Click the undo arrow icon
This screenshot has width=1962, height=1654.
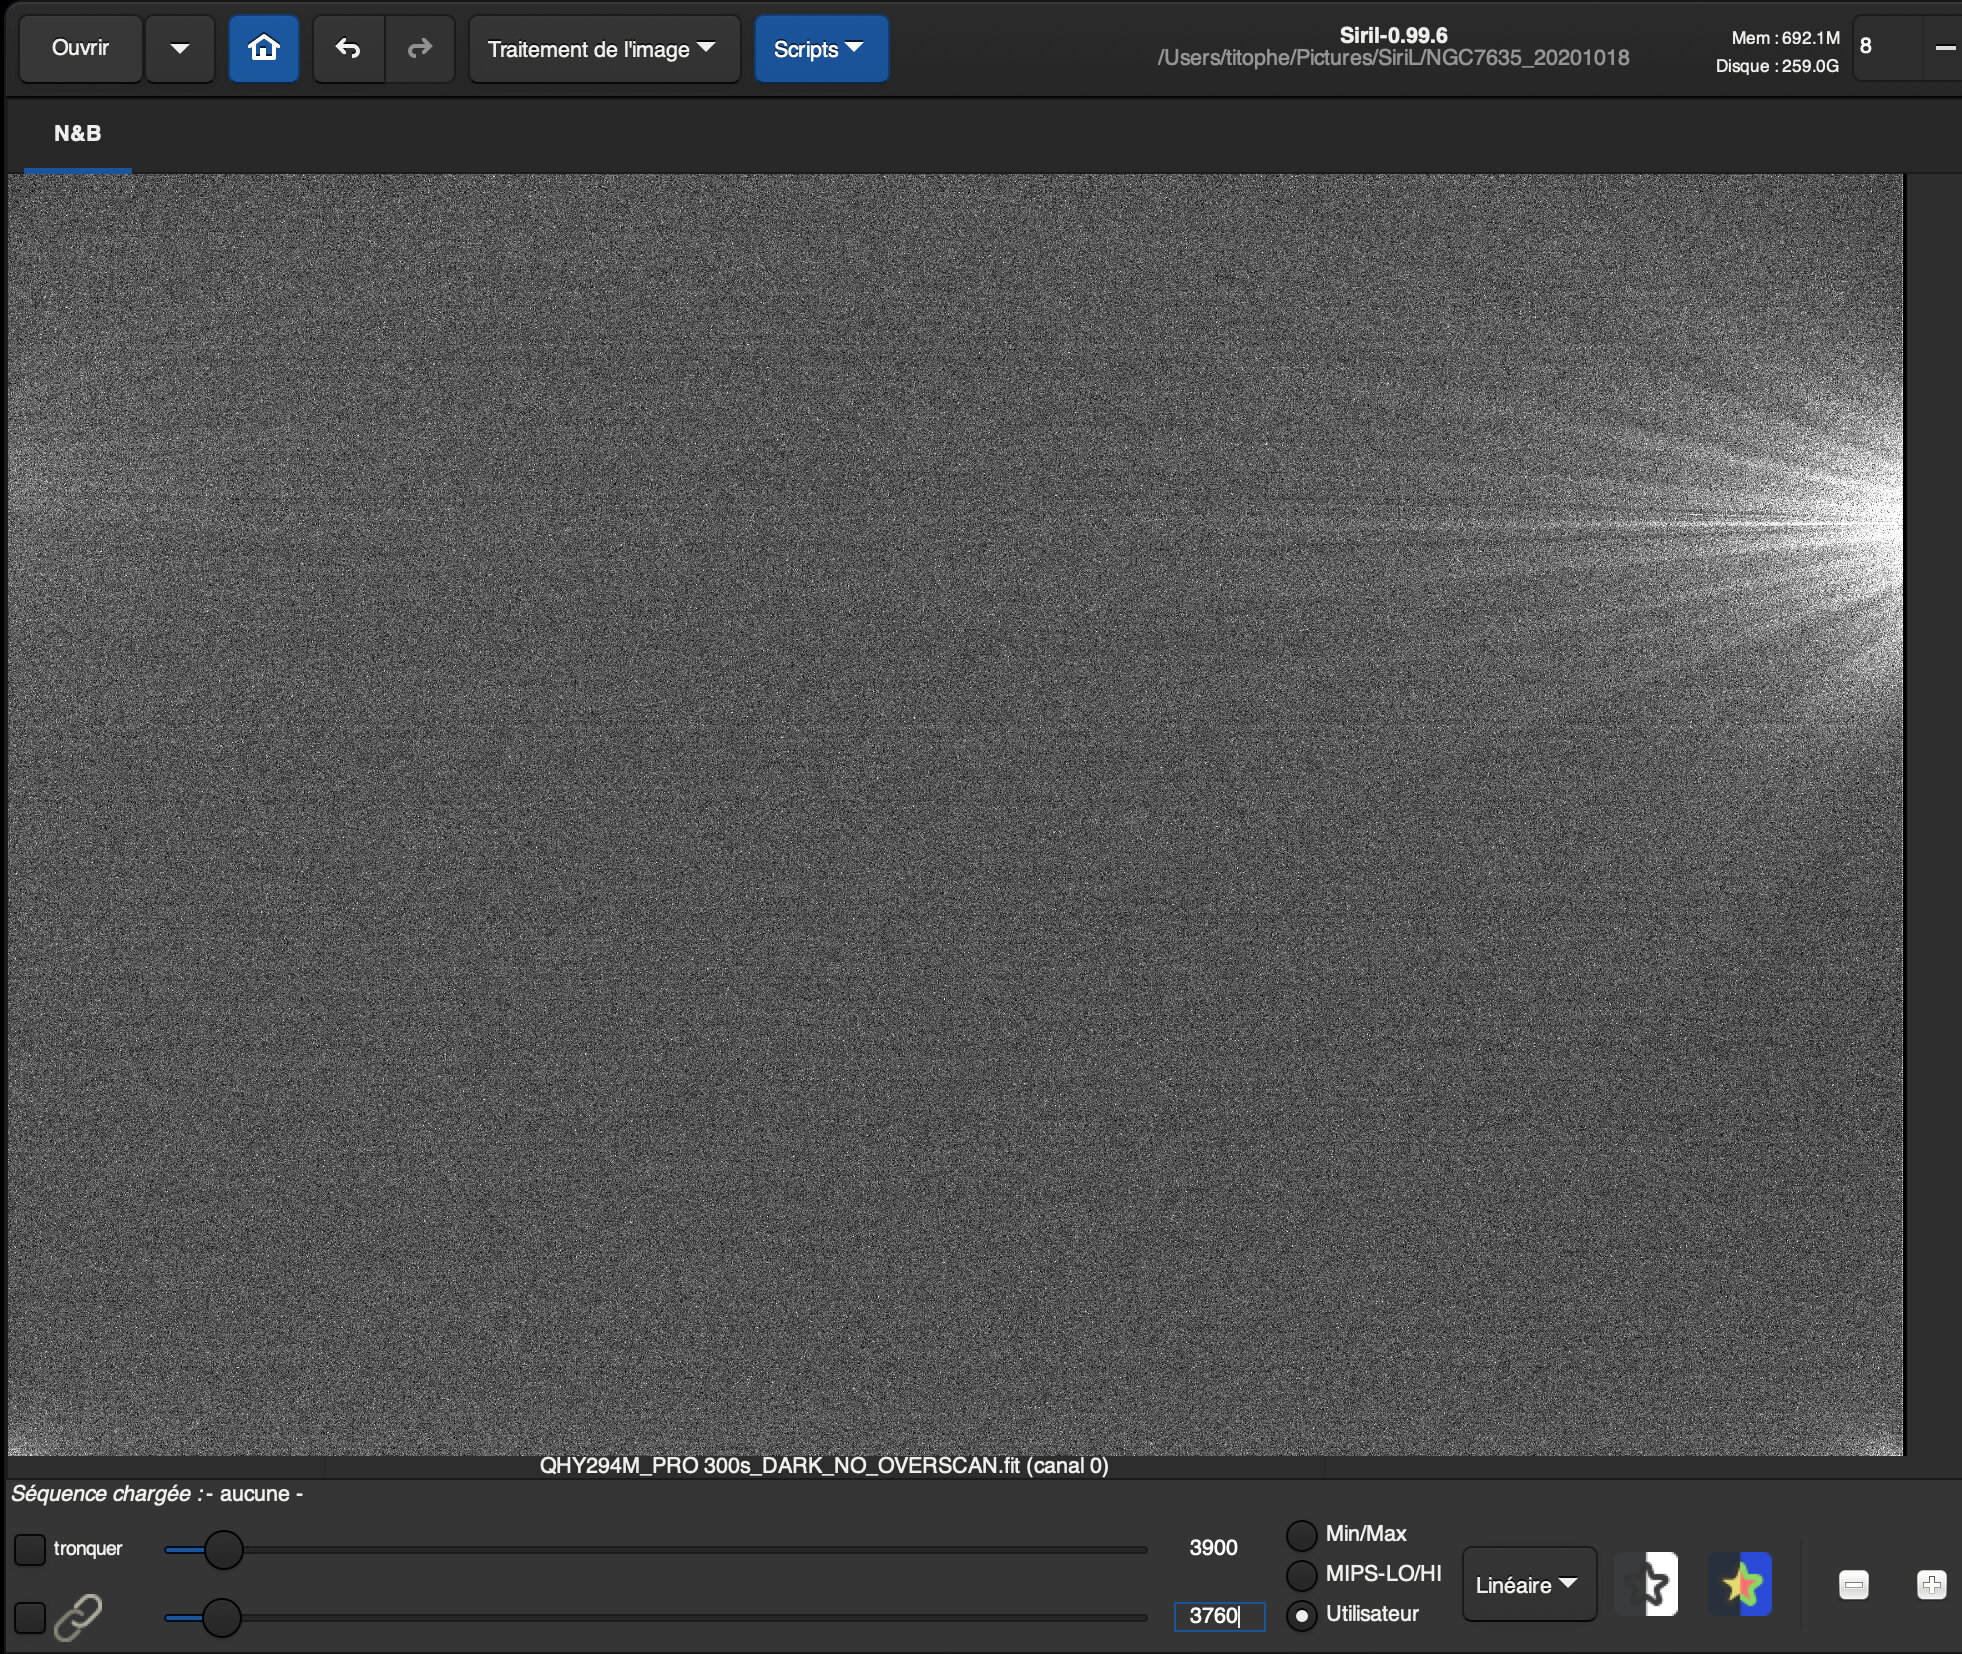348,48
